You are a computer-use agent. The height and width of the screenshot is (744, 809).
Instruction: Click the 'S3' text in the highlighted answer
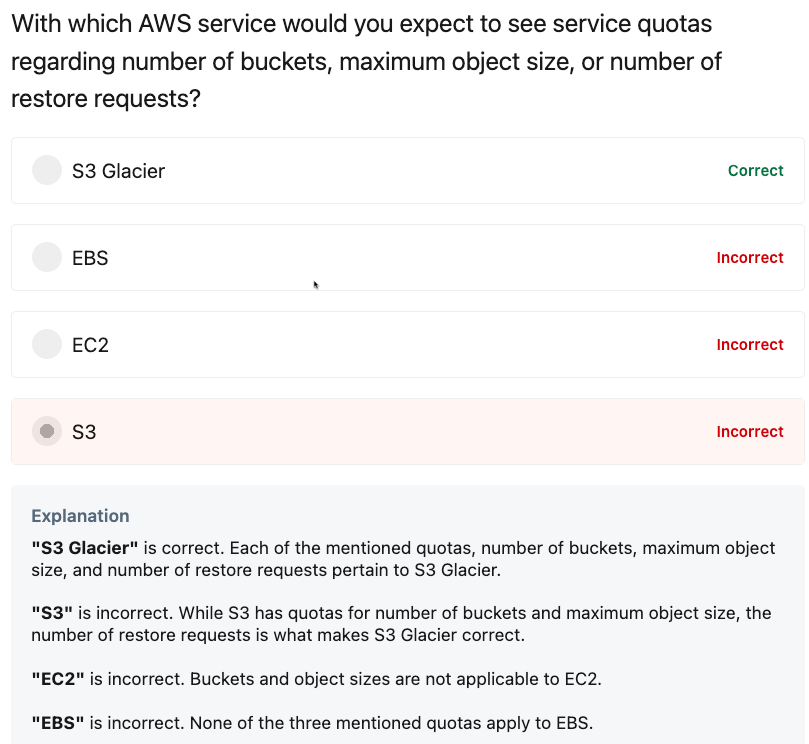[x=84, y=432]
